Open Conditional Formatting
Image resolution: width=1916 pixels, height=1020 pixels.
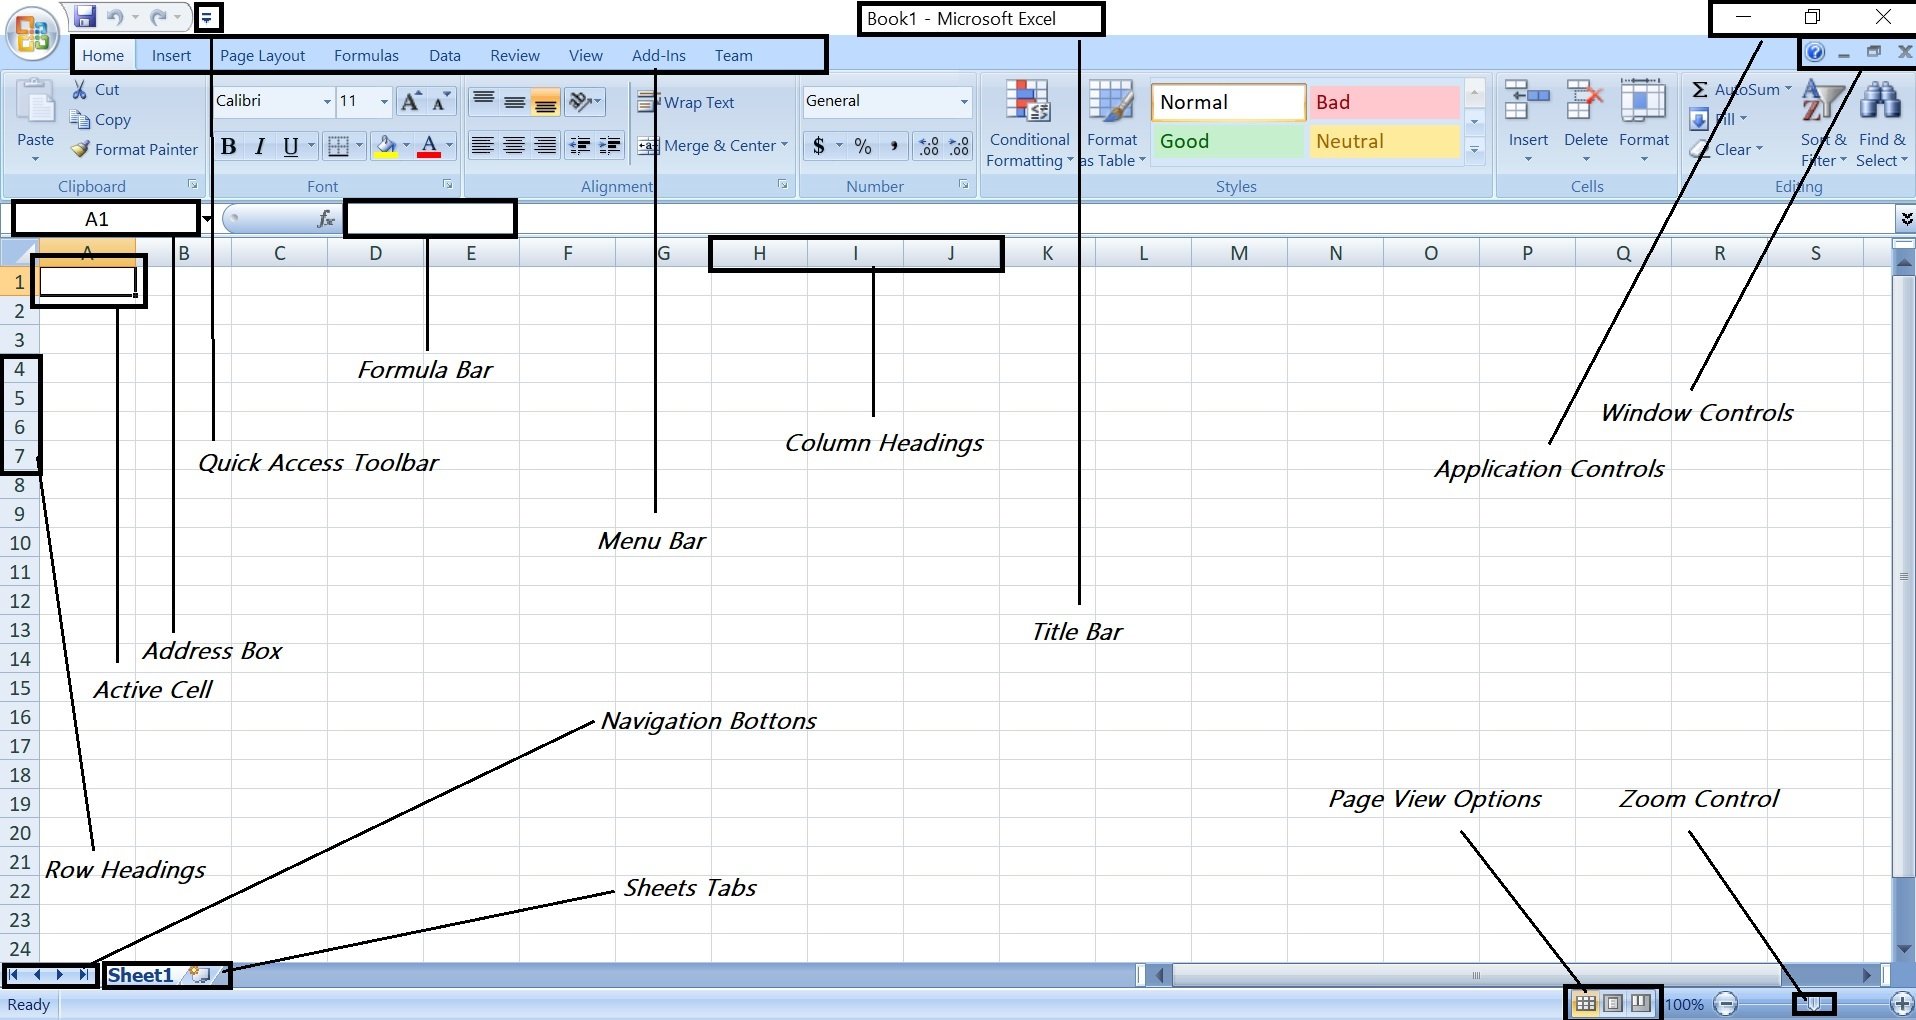(1029, 124)
